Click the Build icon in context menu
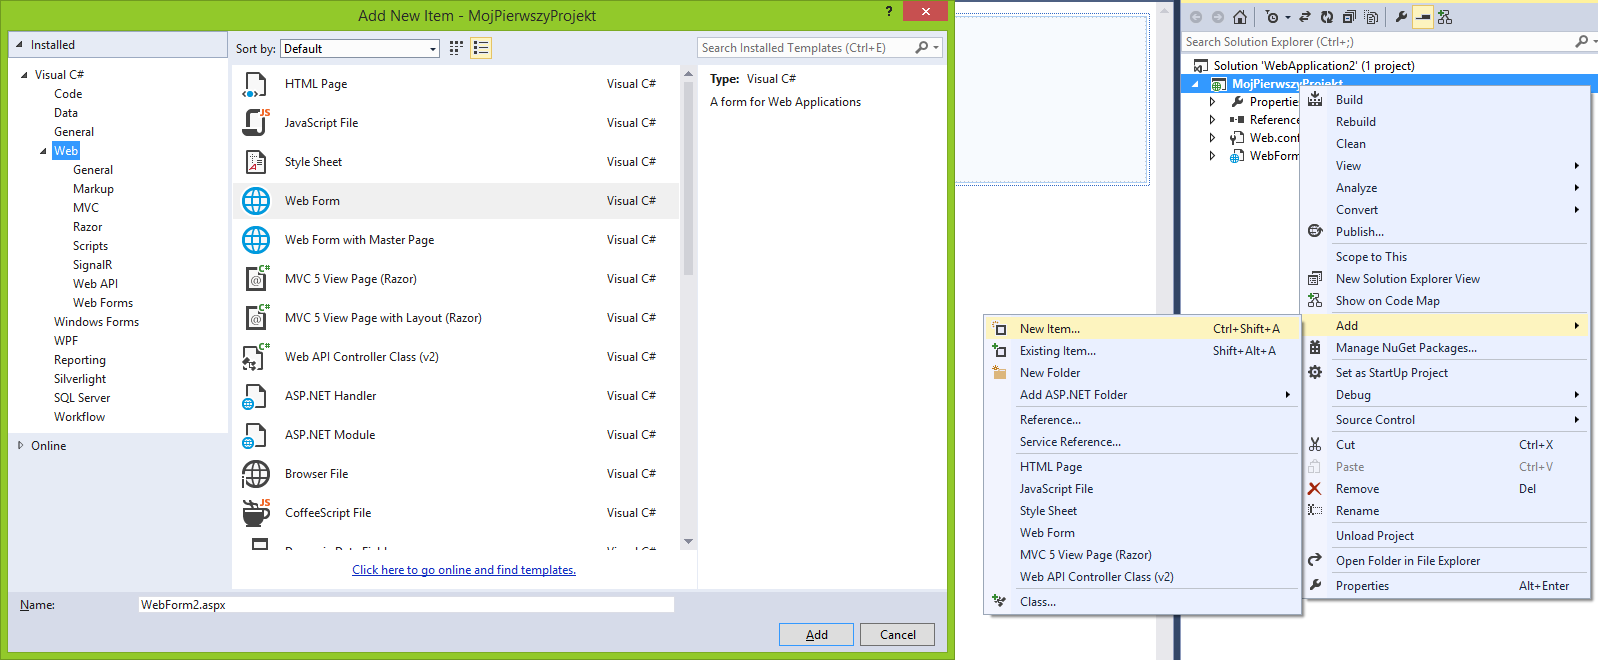The height and width of the screenshot is (660, 1598). point(1315,100)
